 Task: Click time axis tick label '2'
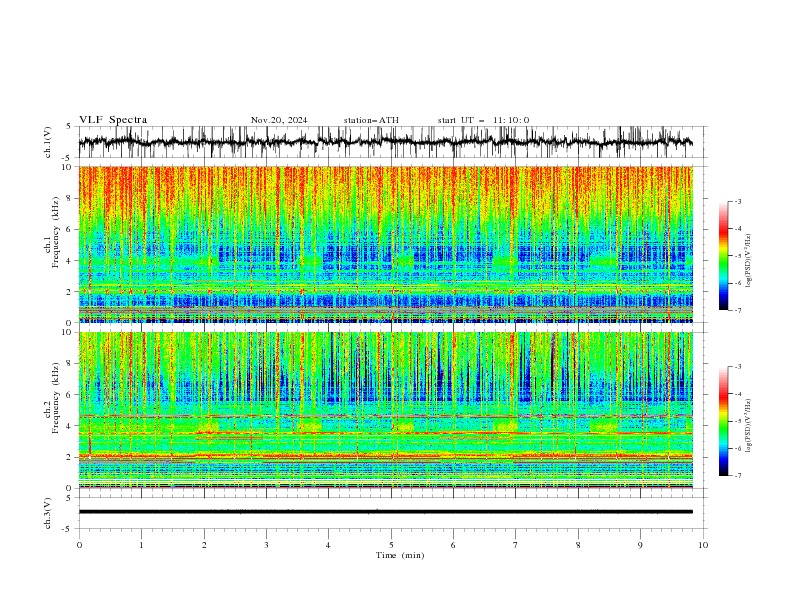[204, 545]
